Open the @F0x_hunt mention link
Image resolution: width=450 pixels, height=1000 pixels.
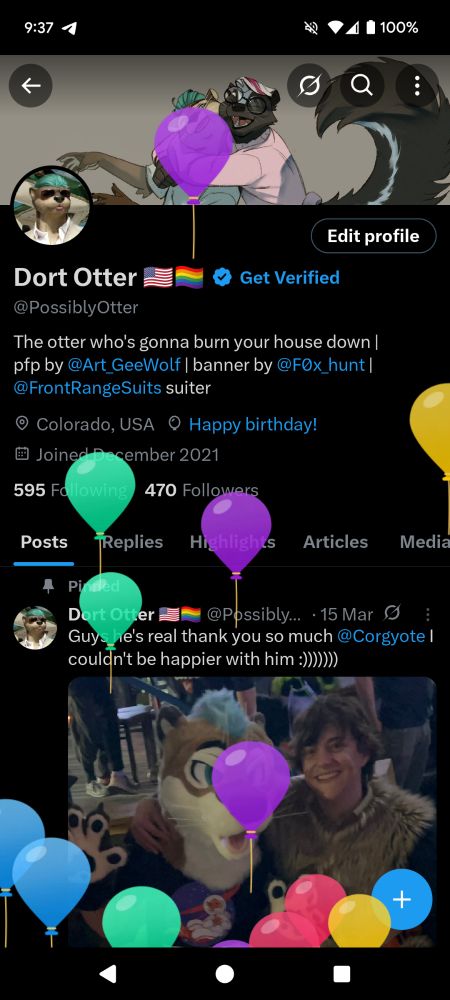(321, 365)
